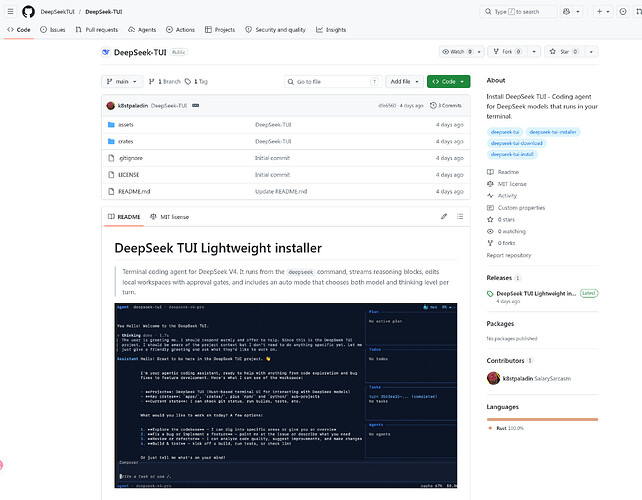Expand the green Code dropdown button

click(x=448, y=81)
